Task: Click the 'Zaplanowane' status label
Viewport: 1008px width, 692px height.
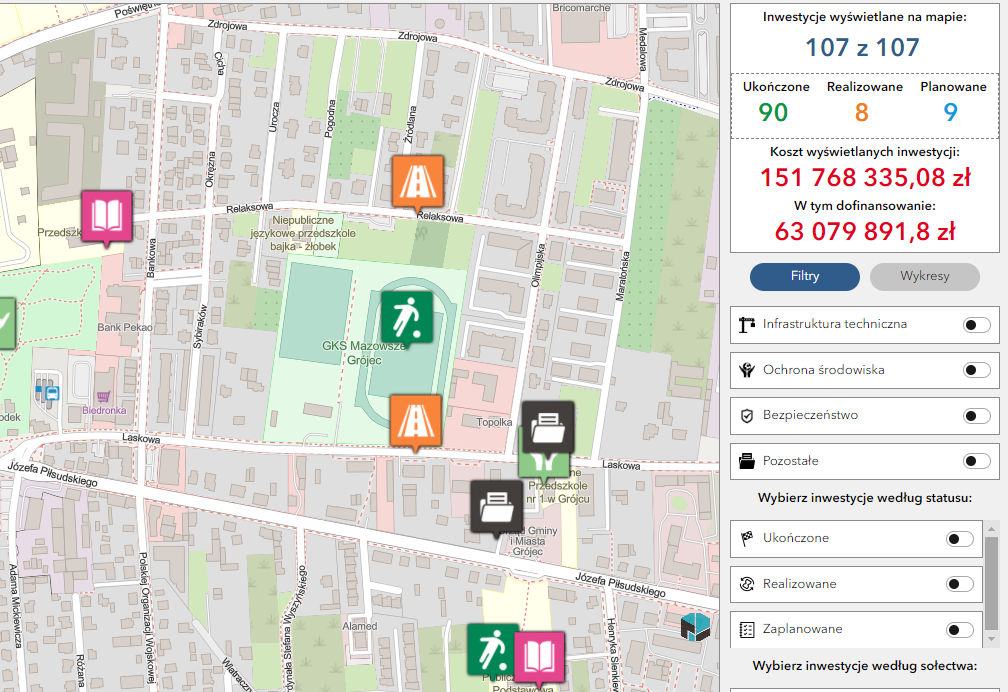Action: tap(802, 630)
